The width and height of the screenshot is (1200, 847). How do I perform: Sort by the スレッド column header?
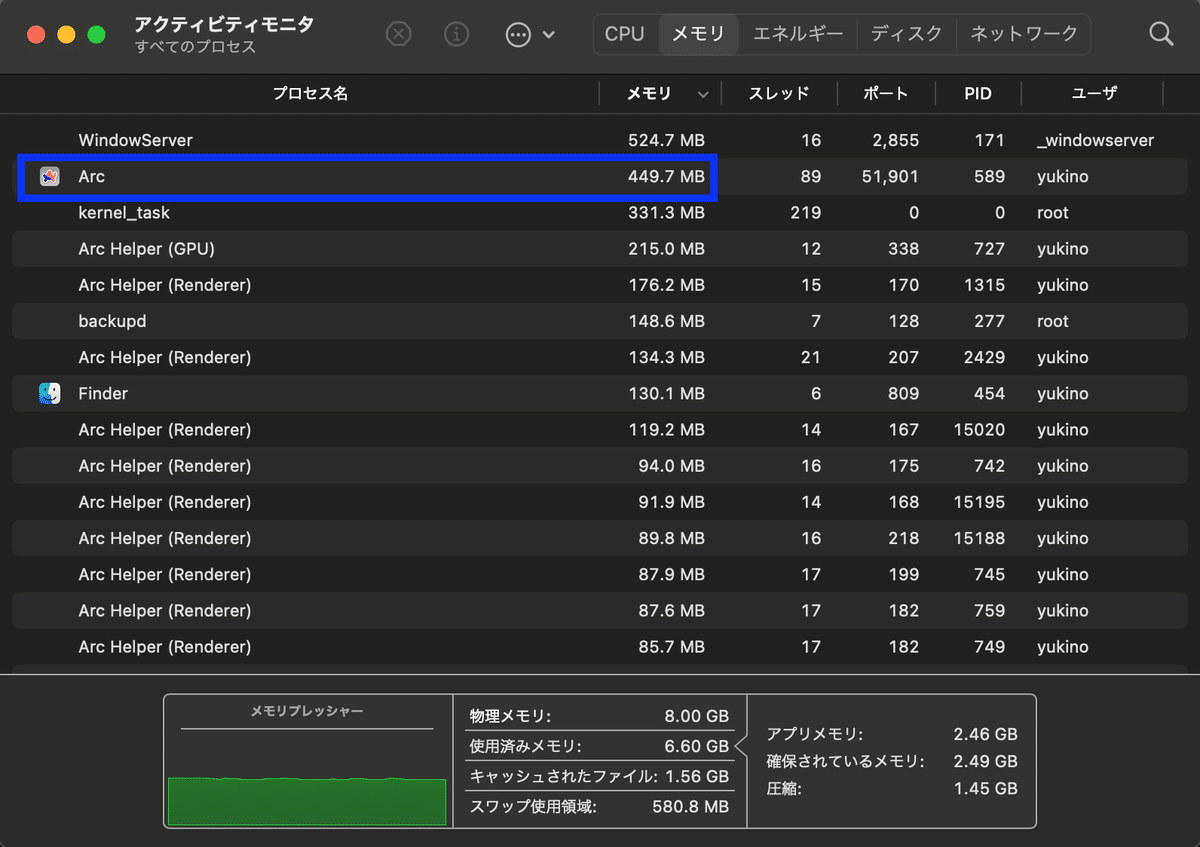click(x=779, y=94)
